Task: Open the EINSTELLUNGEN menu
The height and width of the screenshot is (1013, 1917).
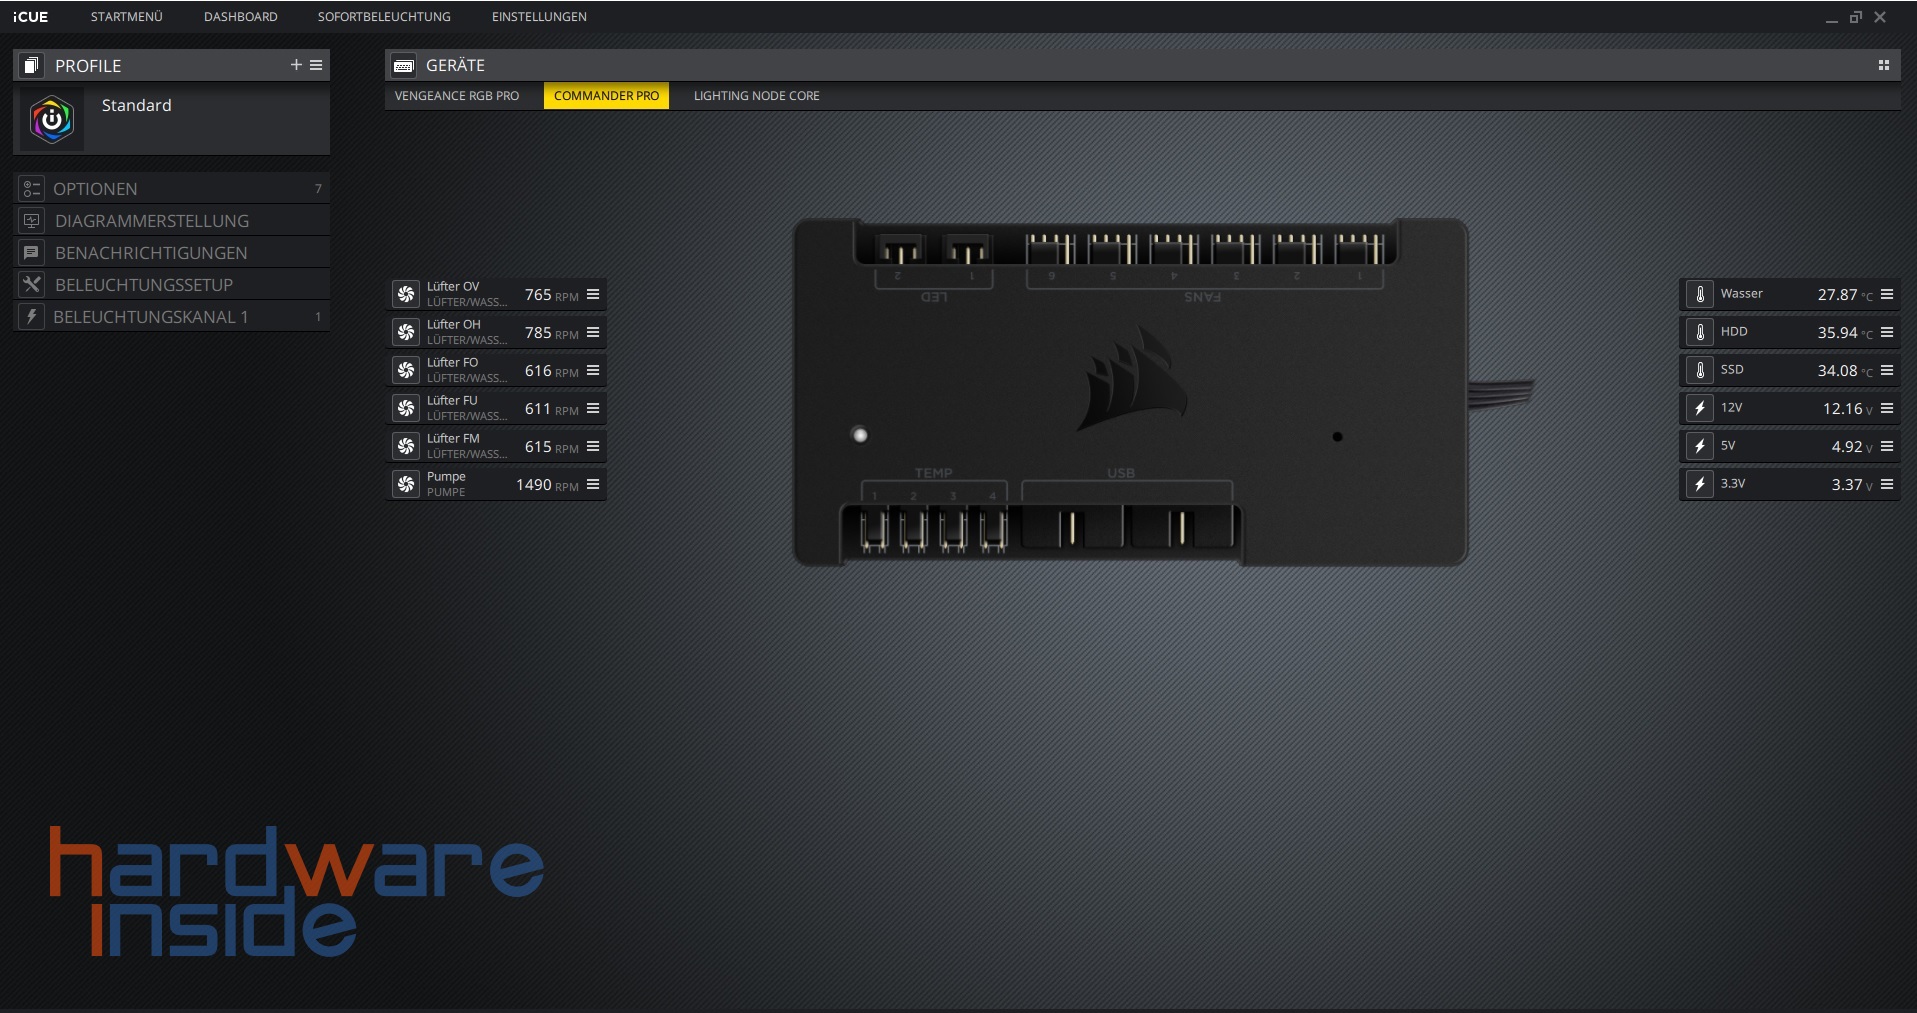Action: pyautogui.click(x=539, y=16)
